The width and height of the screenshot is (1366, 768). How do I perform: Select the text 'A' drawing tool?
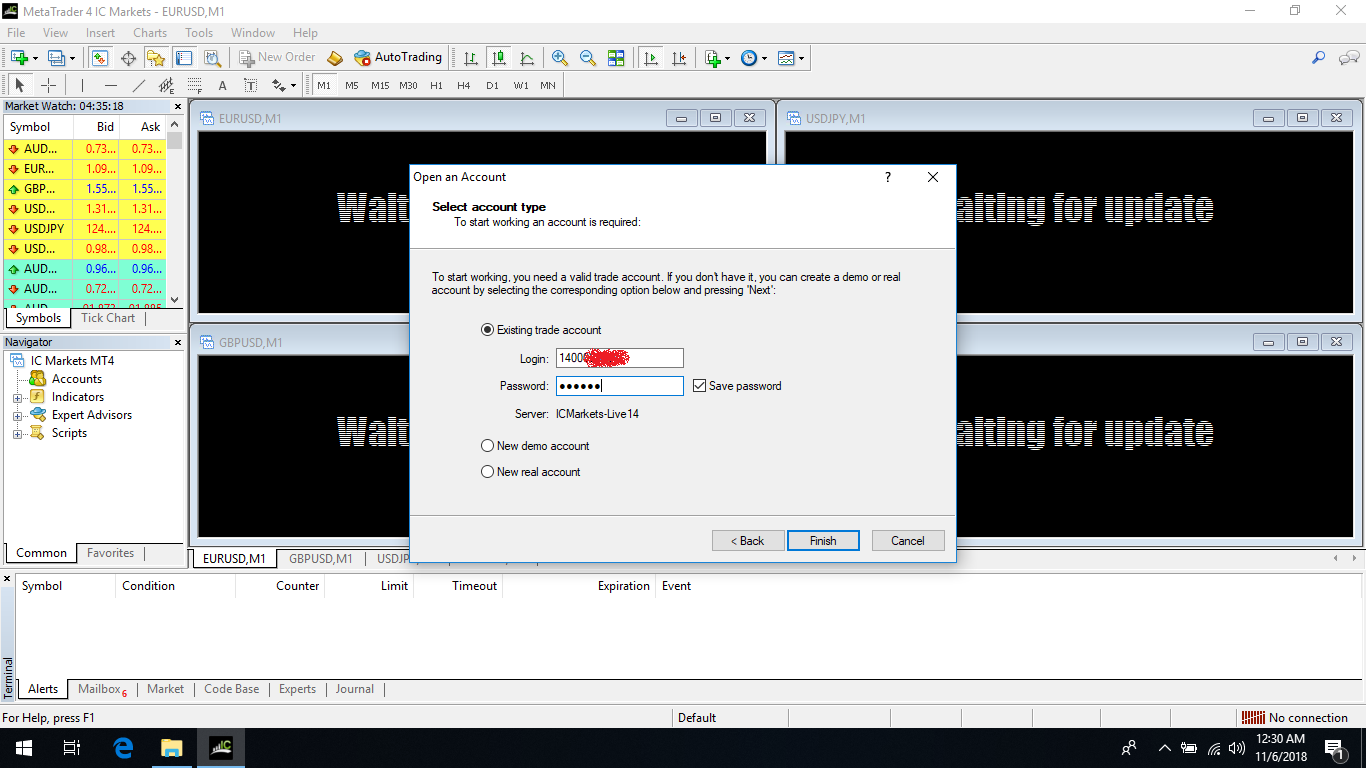pos(223,85)
